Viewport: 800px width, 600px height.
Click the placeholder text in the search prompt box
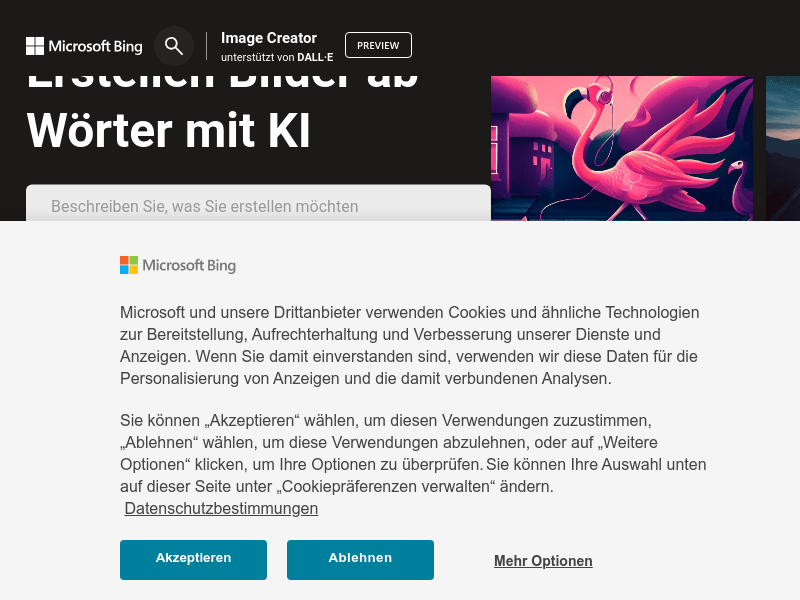point(204,206)
